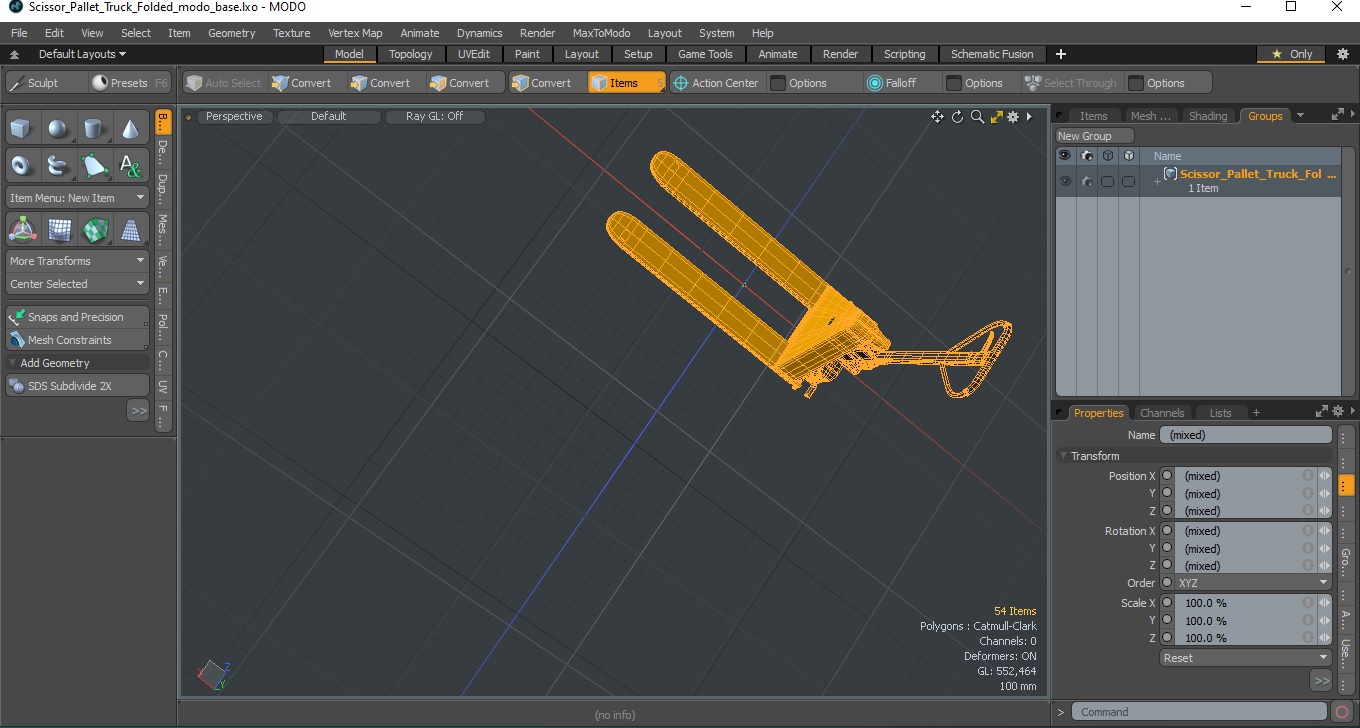Click the Action Center button
1360x728 pixels.
(716, 83)
